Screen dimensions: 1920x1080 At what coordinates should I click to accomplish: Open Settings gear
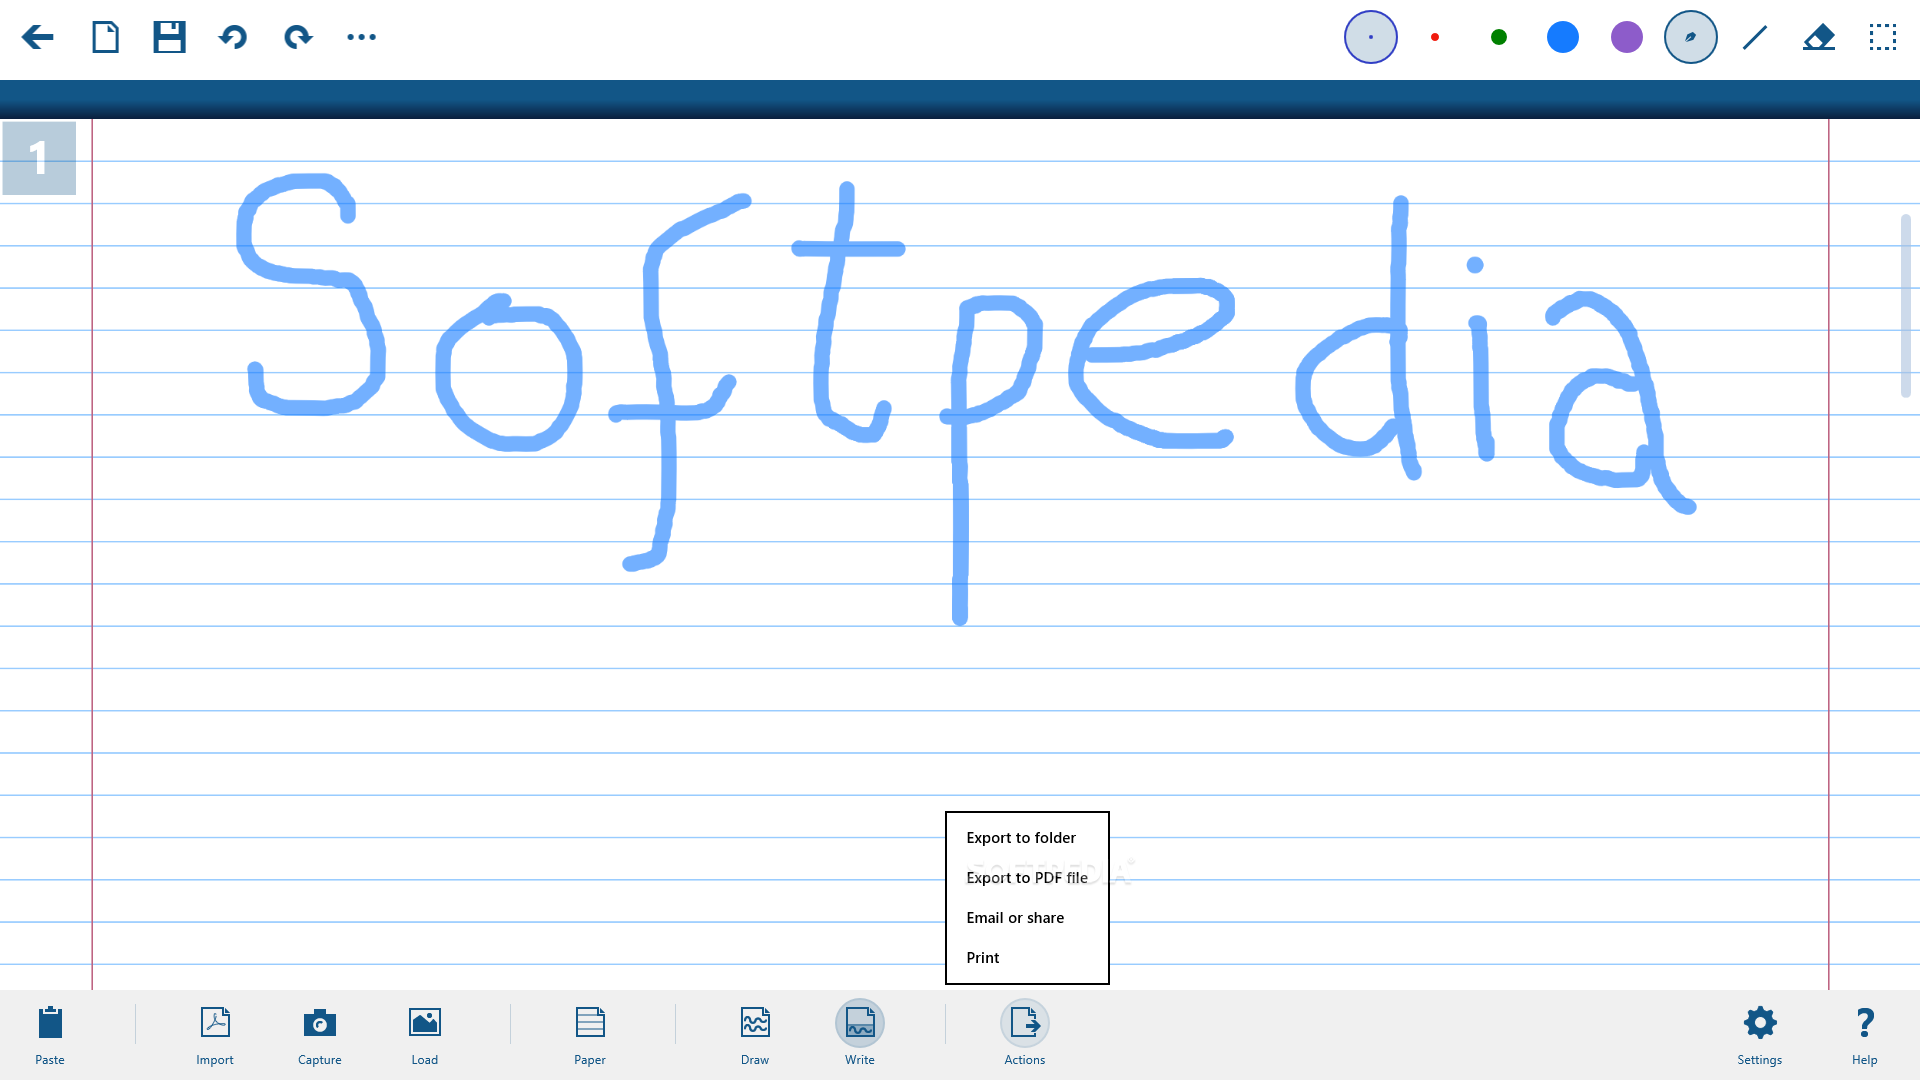pos(1760,1035)
